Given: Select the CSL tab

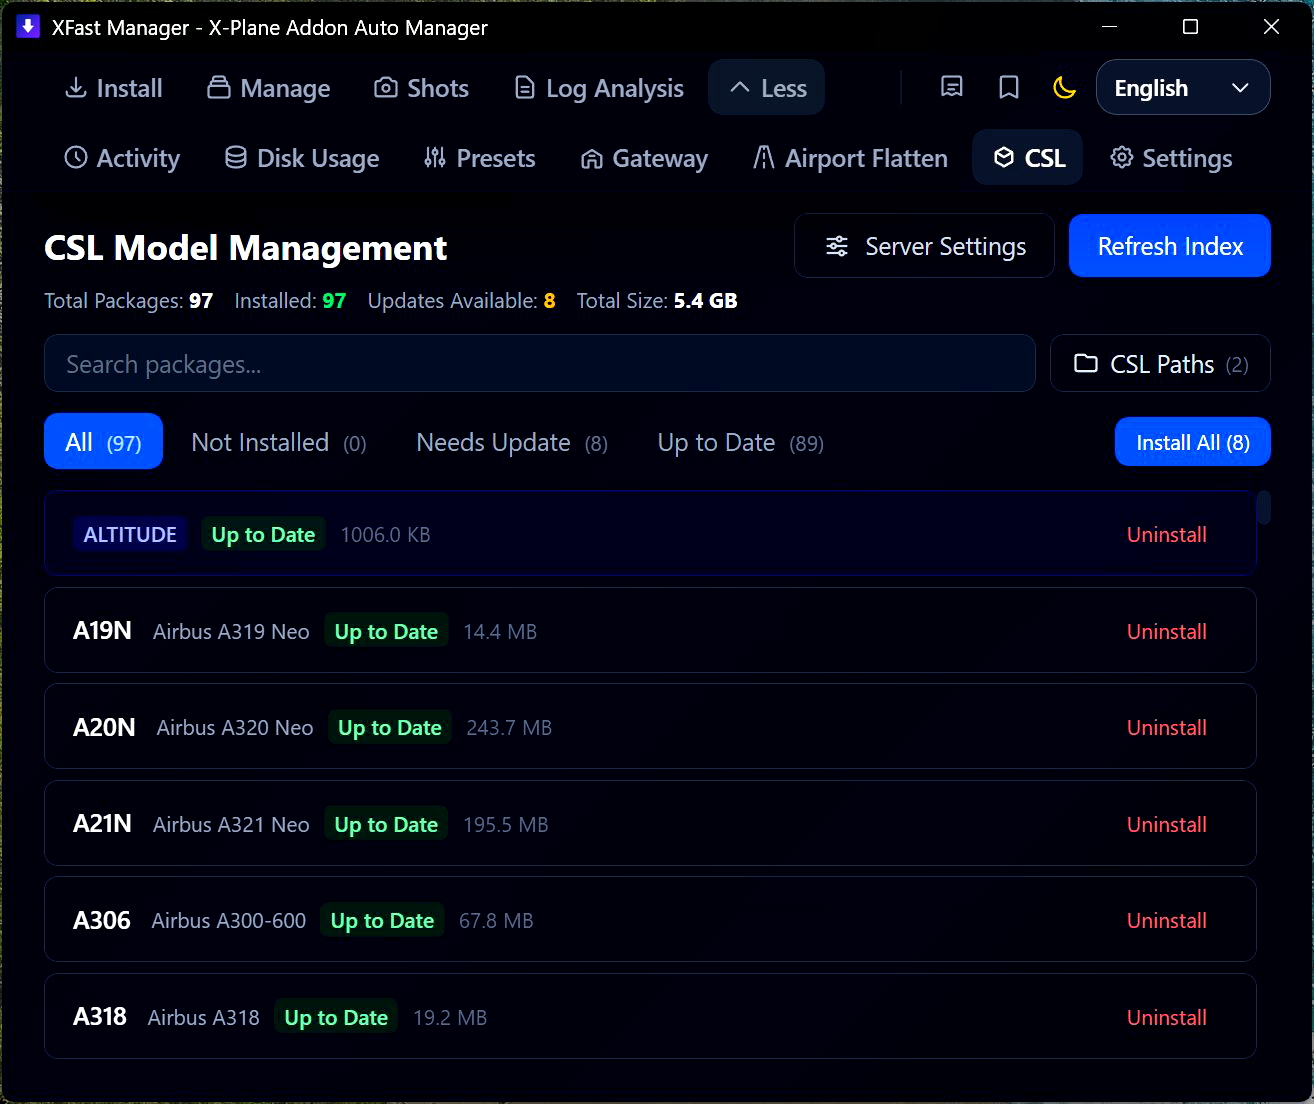Looking at the screenshot, I should tap(1028, 158).
